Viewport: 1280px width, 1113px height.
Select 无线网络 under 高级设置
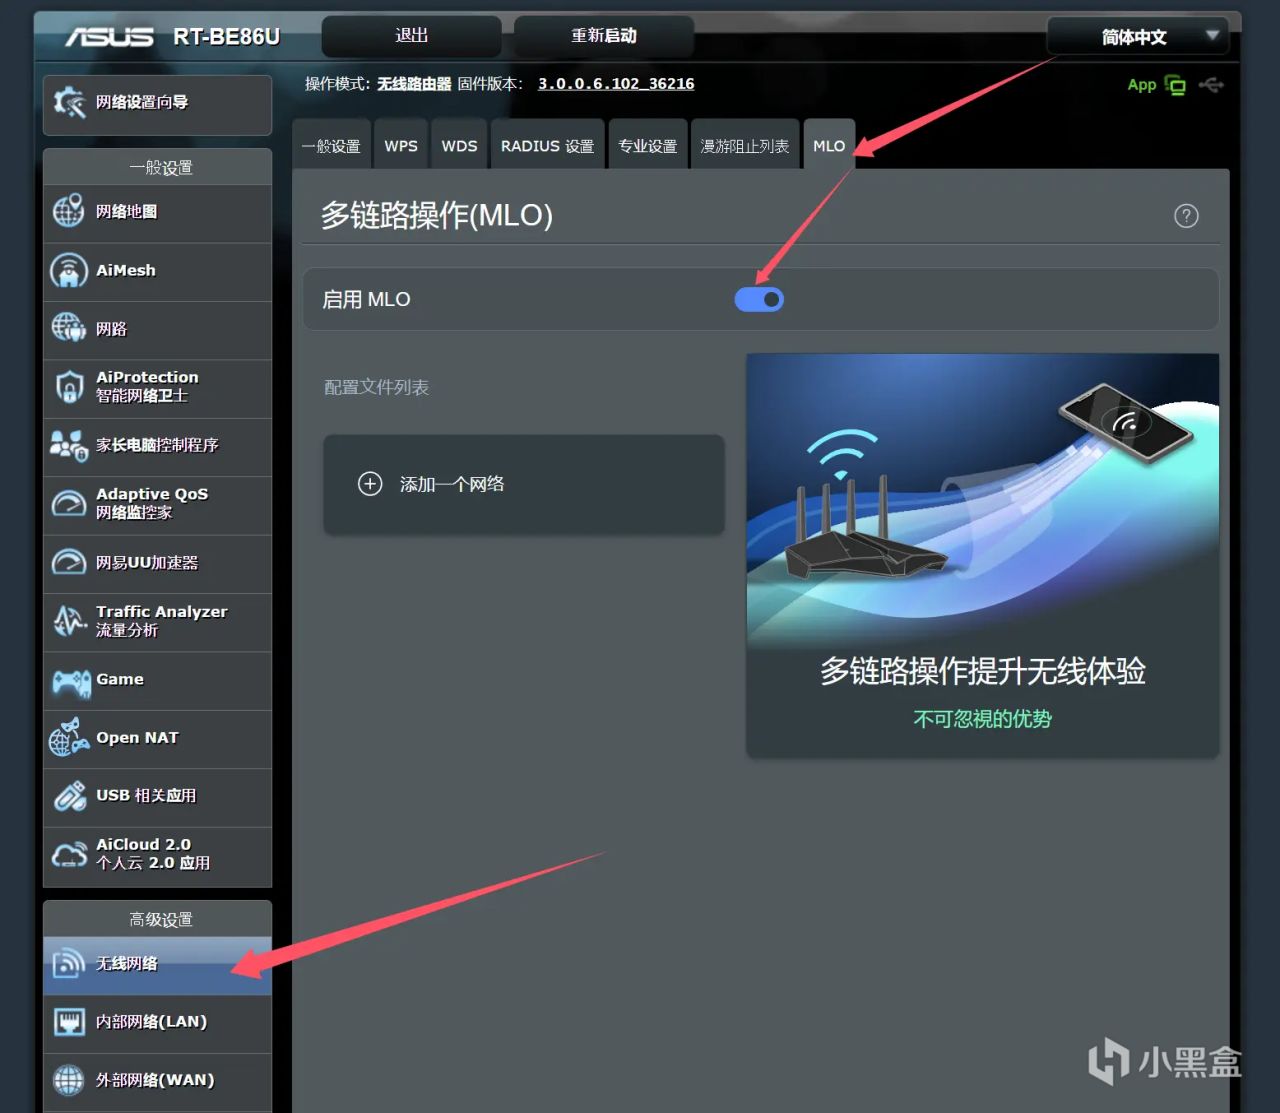click(x=158, y=965)
